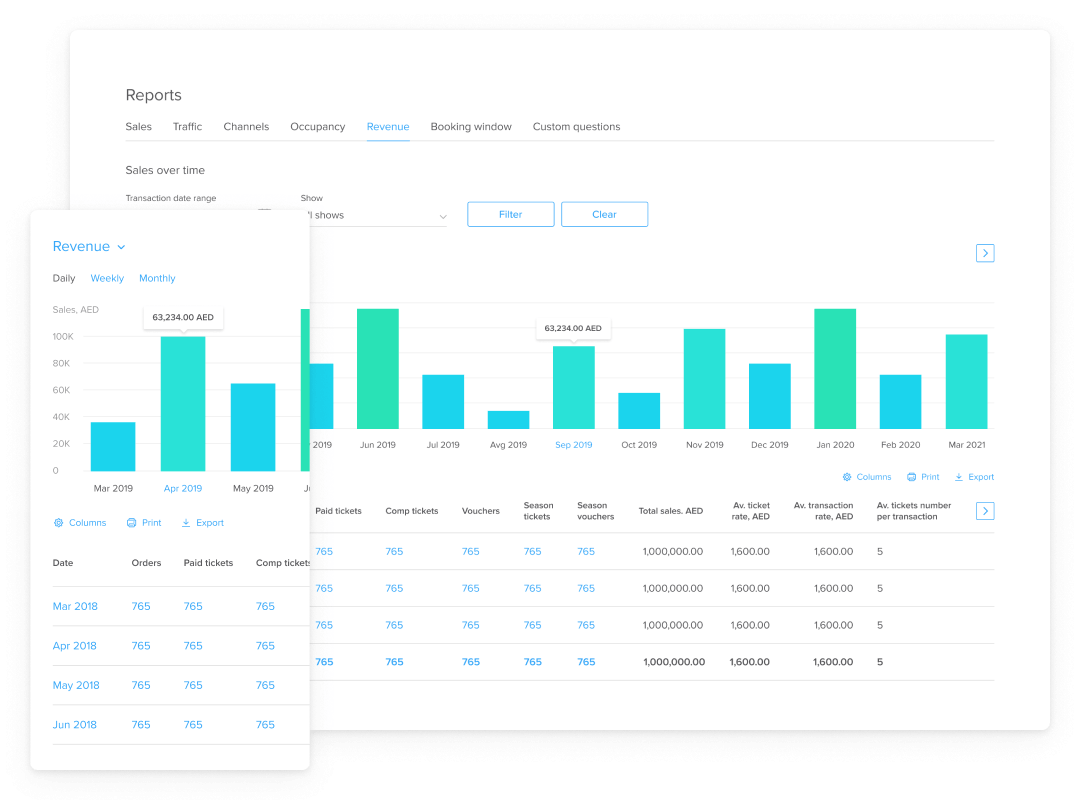The width and height of the screenshot is (1080, 800).
Task: Click the printer icon in front panel
Action: (131, 523)
